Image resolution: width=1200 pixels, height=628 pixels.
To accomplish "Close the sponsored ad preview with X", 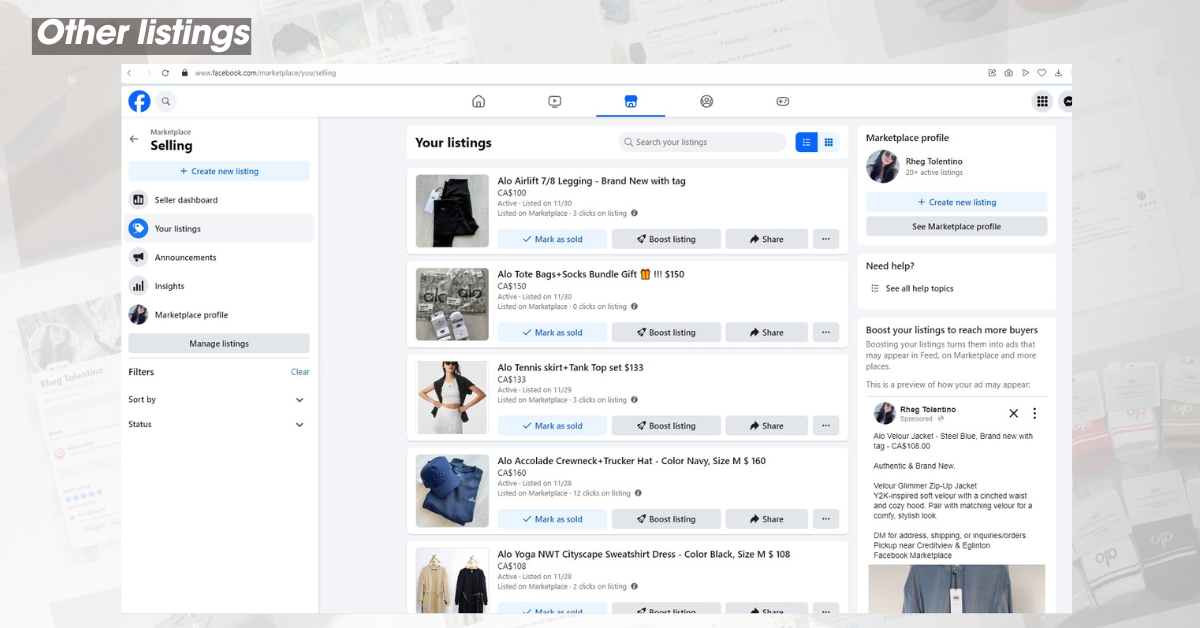I will pyautogui.click(x=1013, y=413).
